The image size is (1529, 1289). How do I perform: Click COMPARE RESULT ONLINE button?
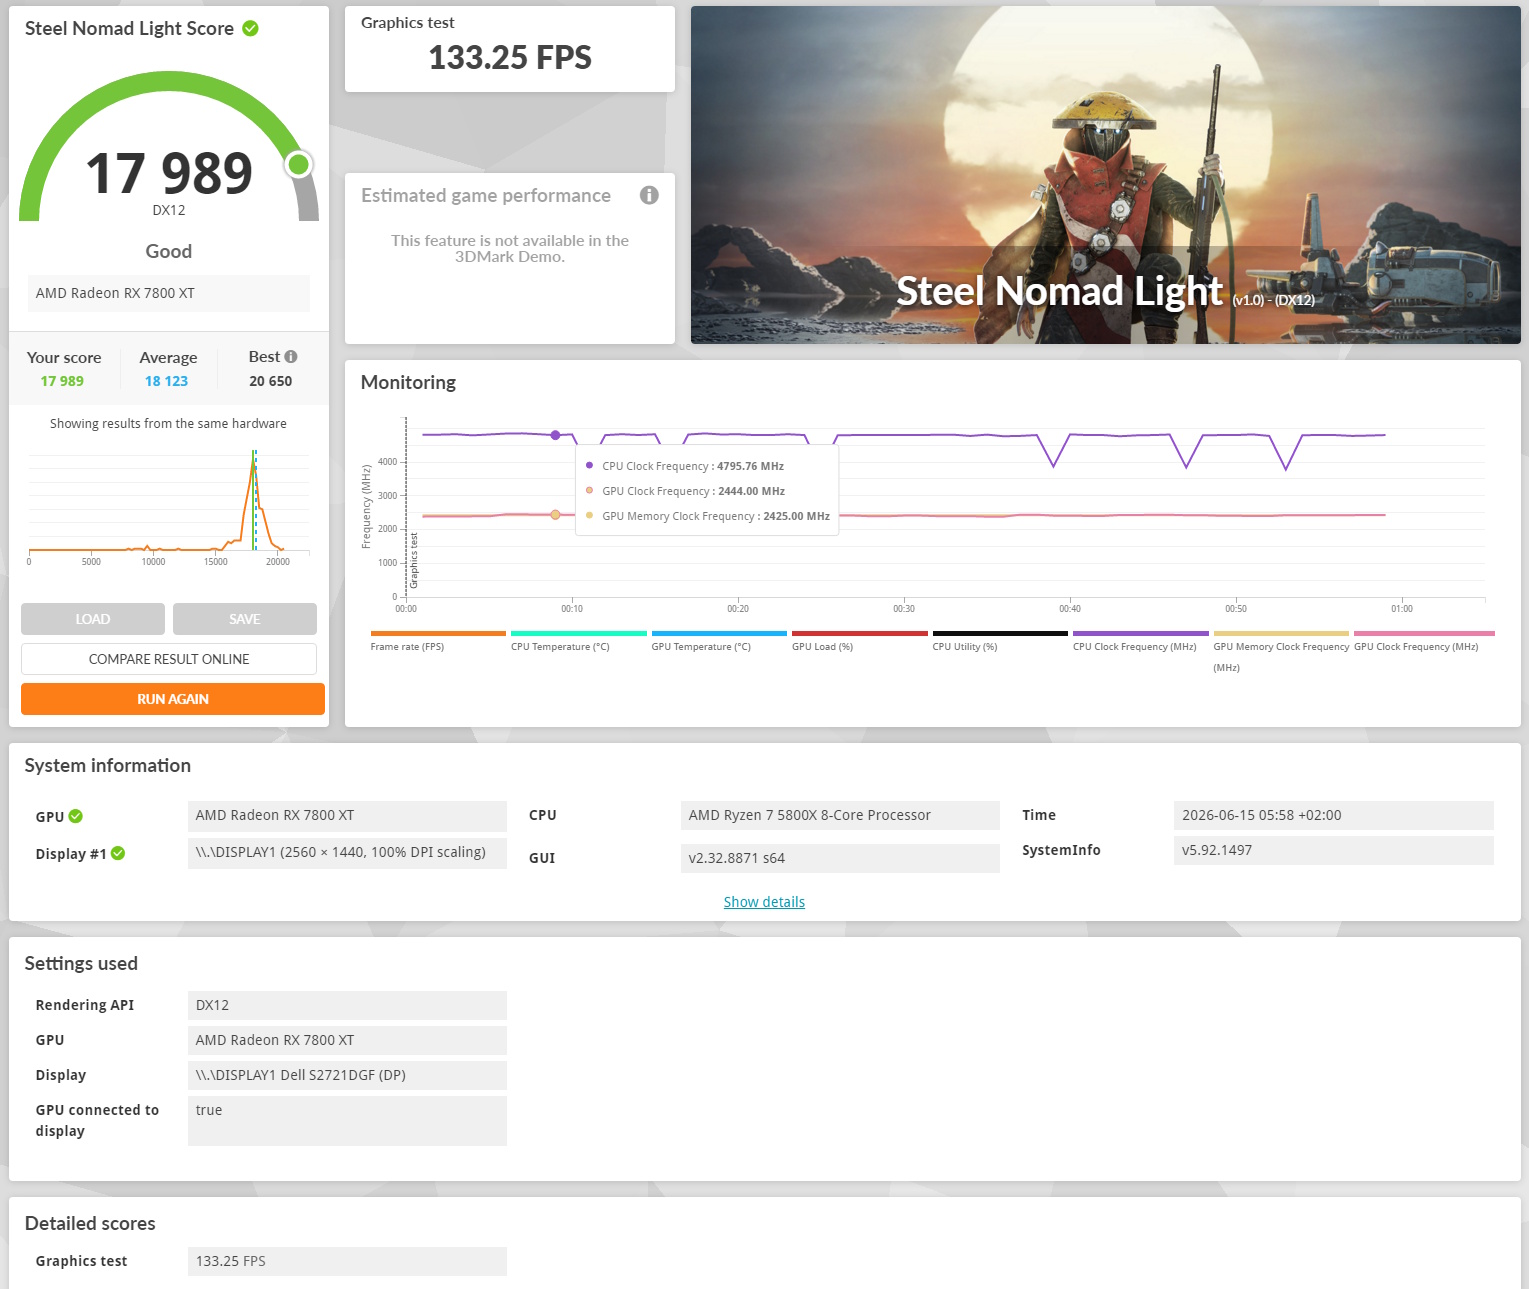169,659
